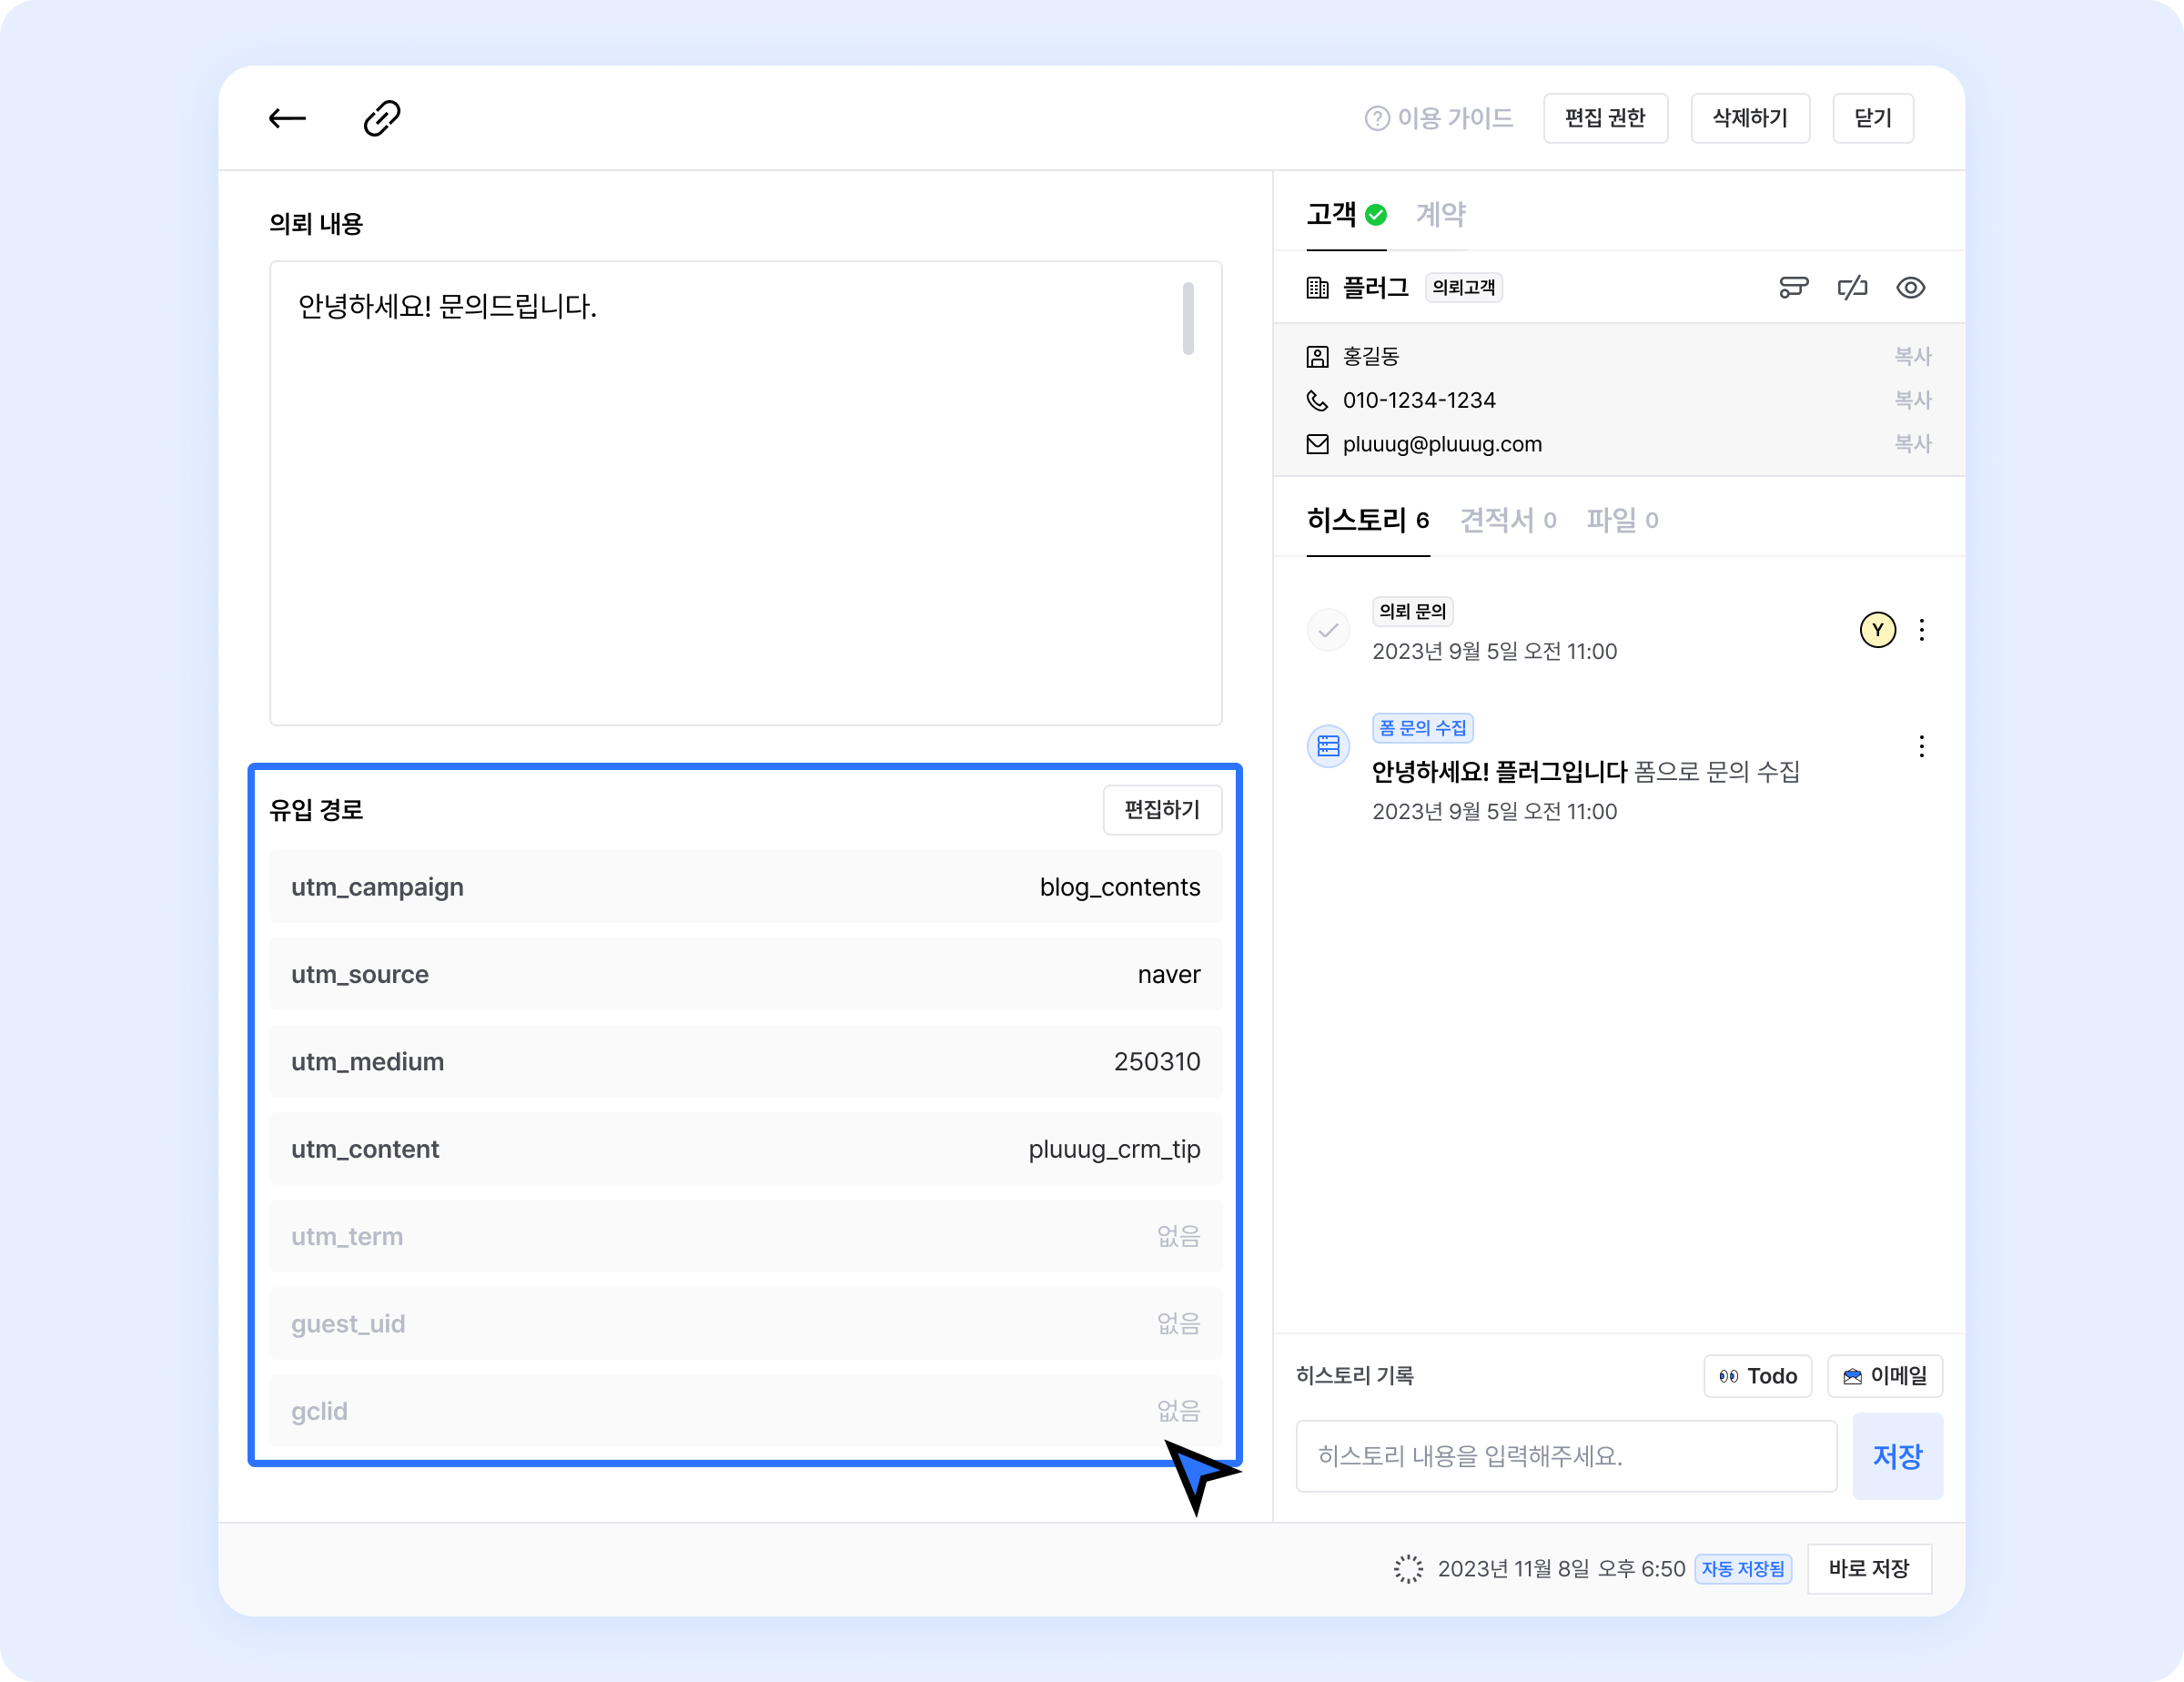
Task: Open more options for 폼 문의 수집 entry
Action: pos(1921,746)
